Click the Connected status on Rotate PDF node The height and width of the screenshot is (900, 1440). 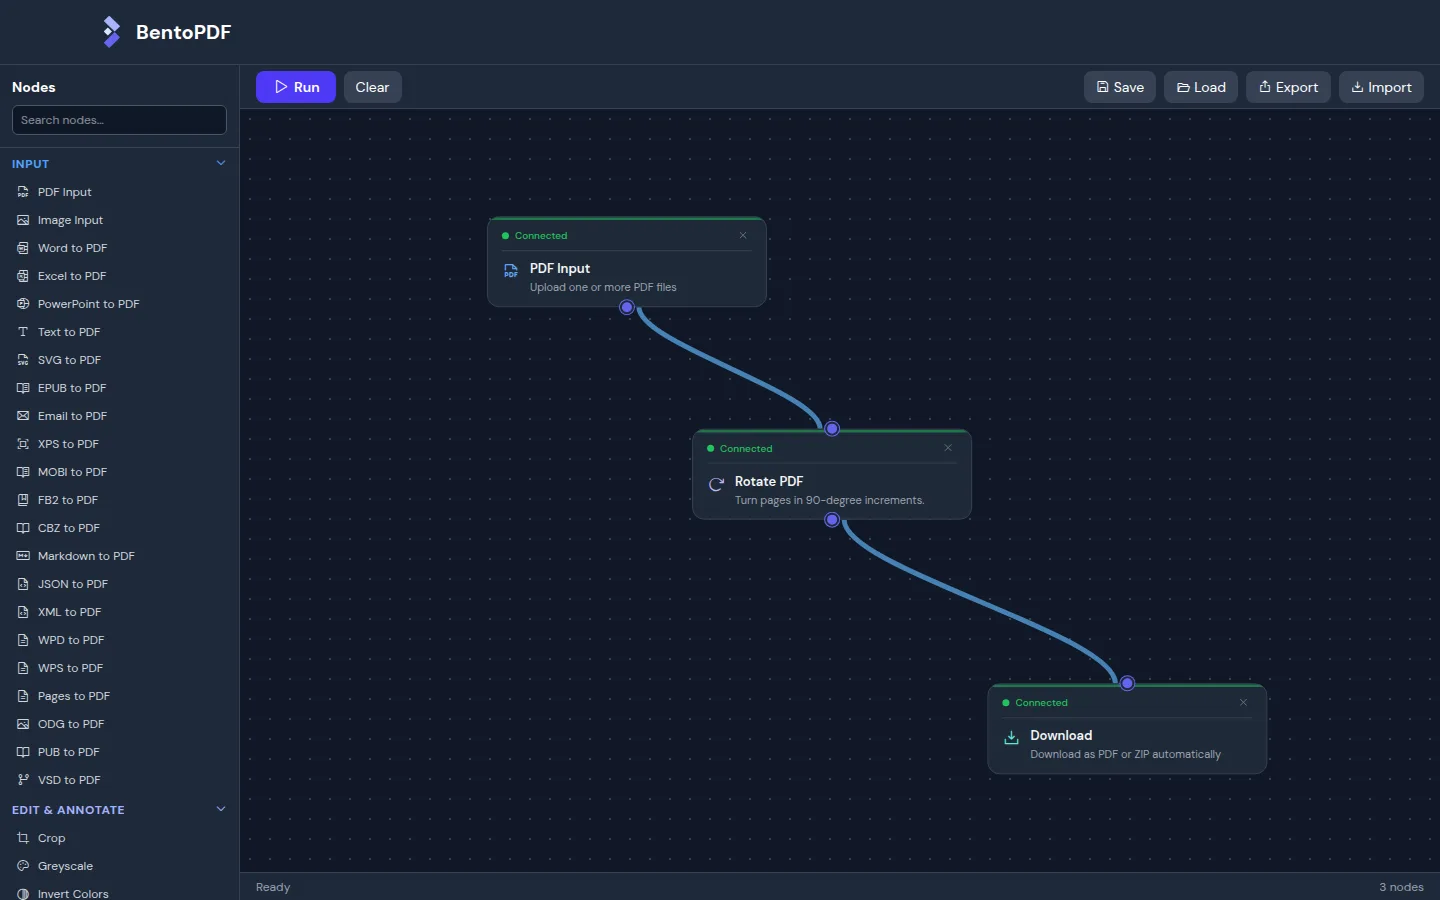746,449
